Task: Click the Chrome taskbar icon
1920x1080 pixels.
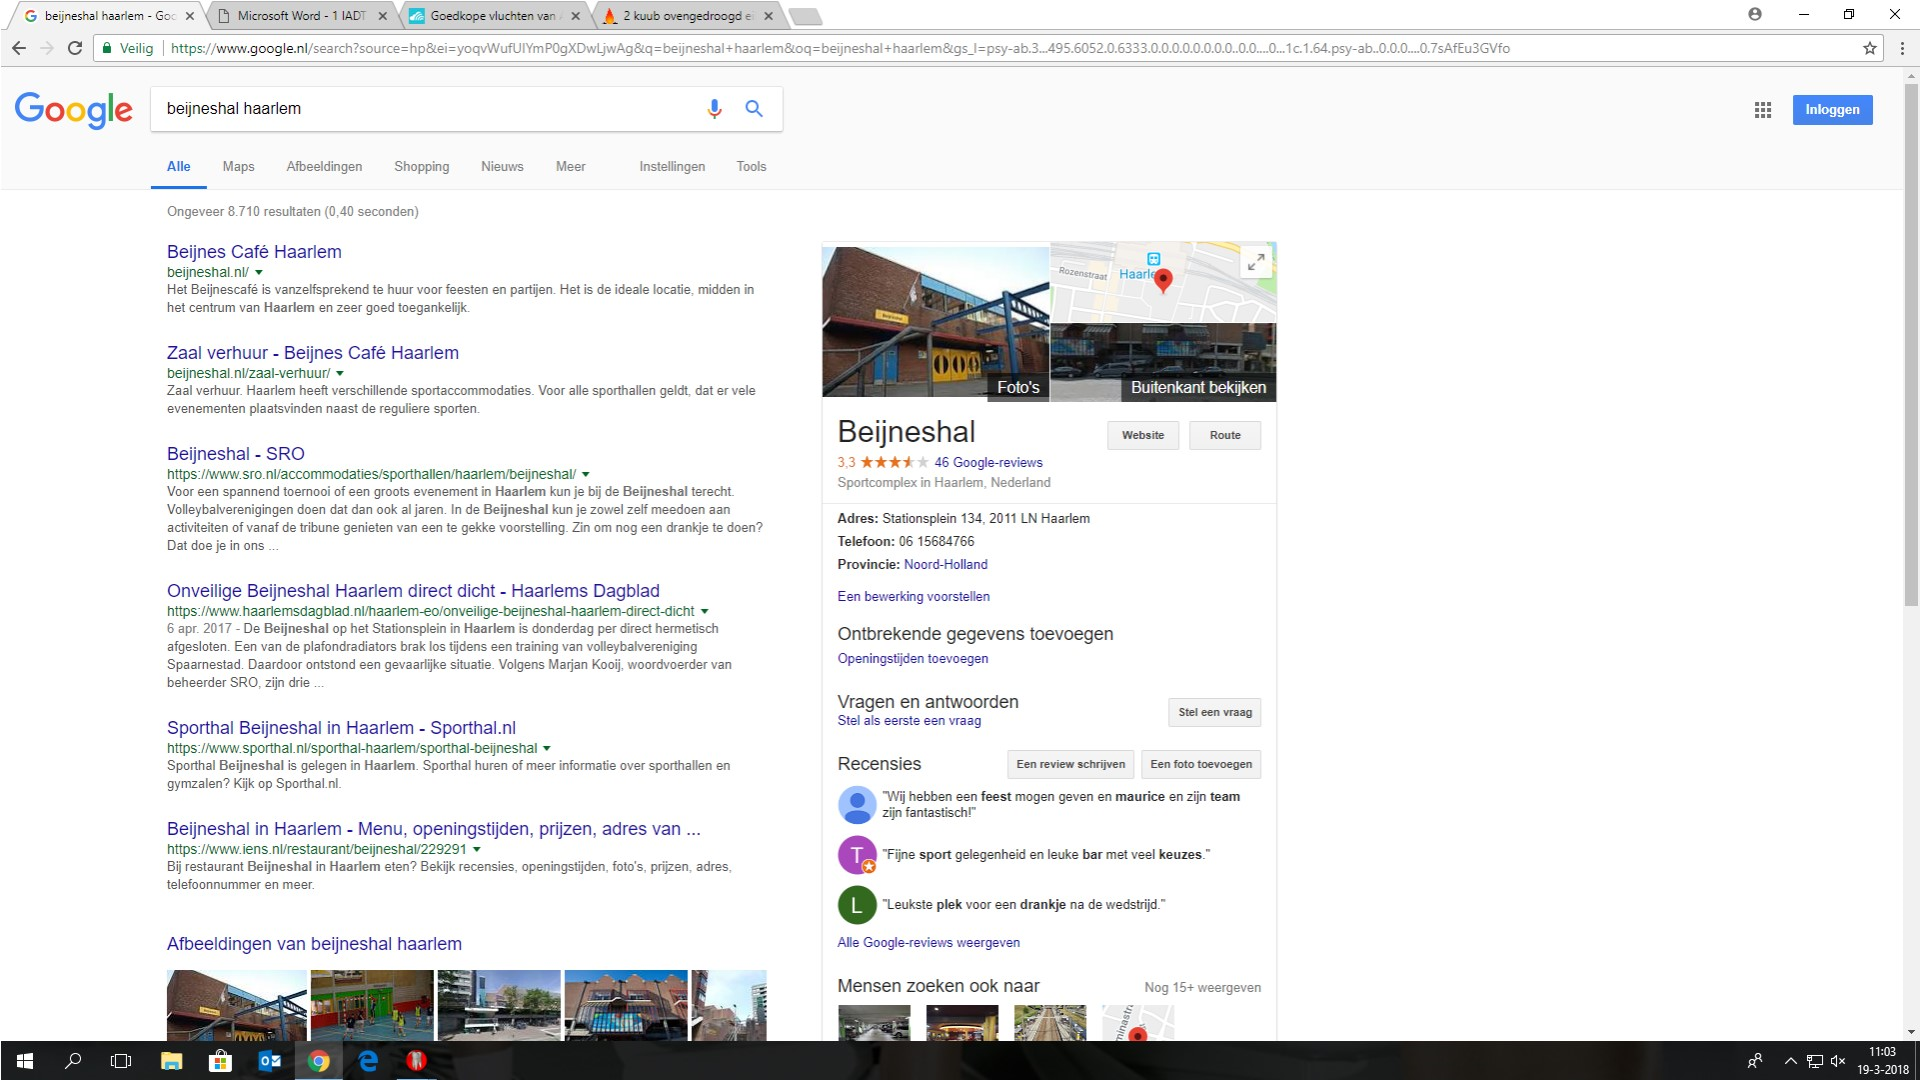Action: point(319,1061)
